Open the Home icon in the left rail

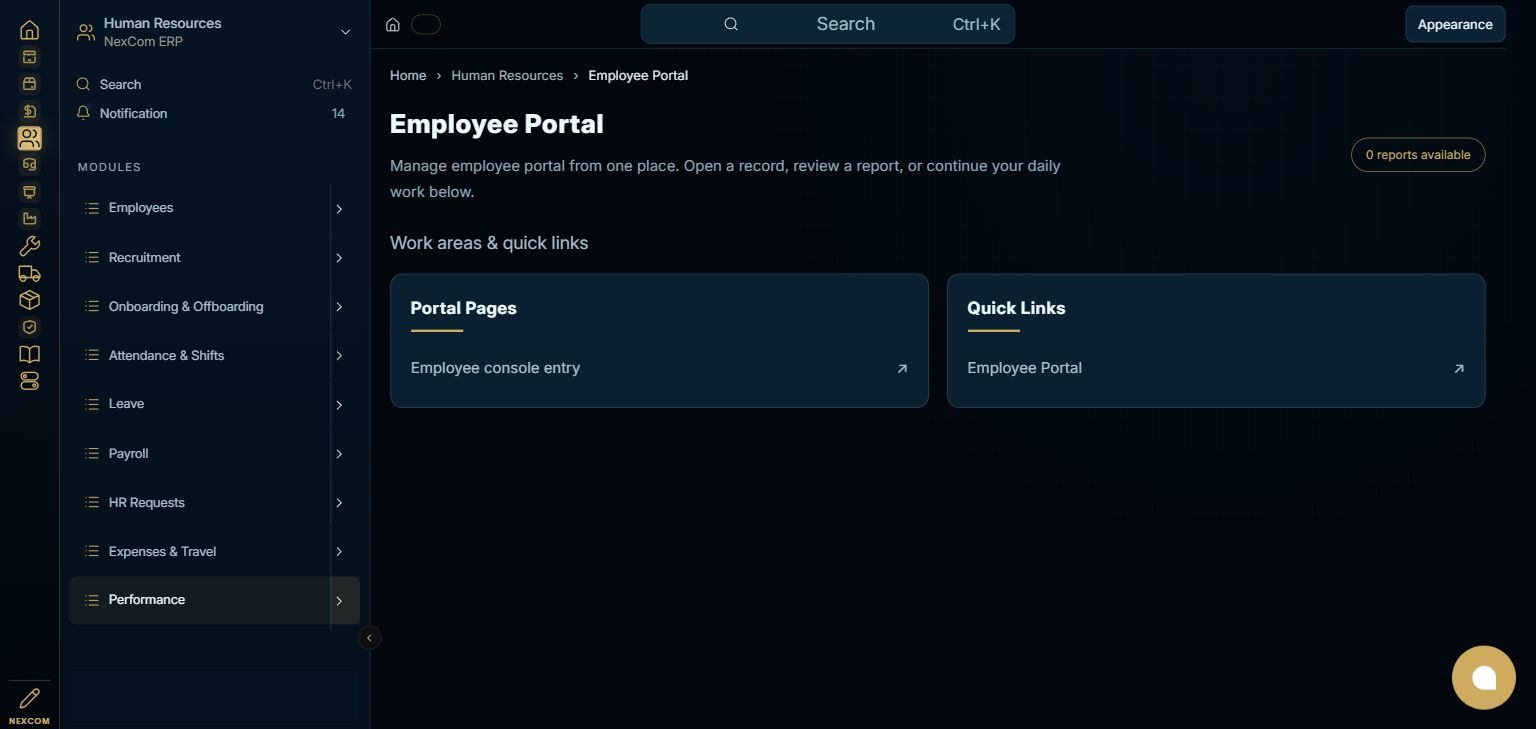point(29,30)
